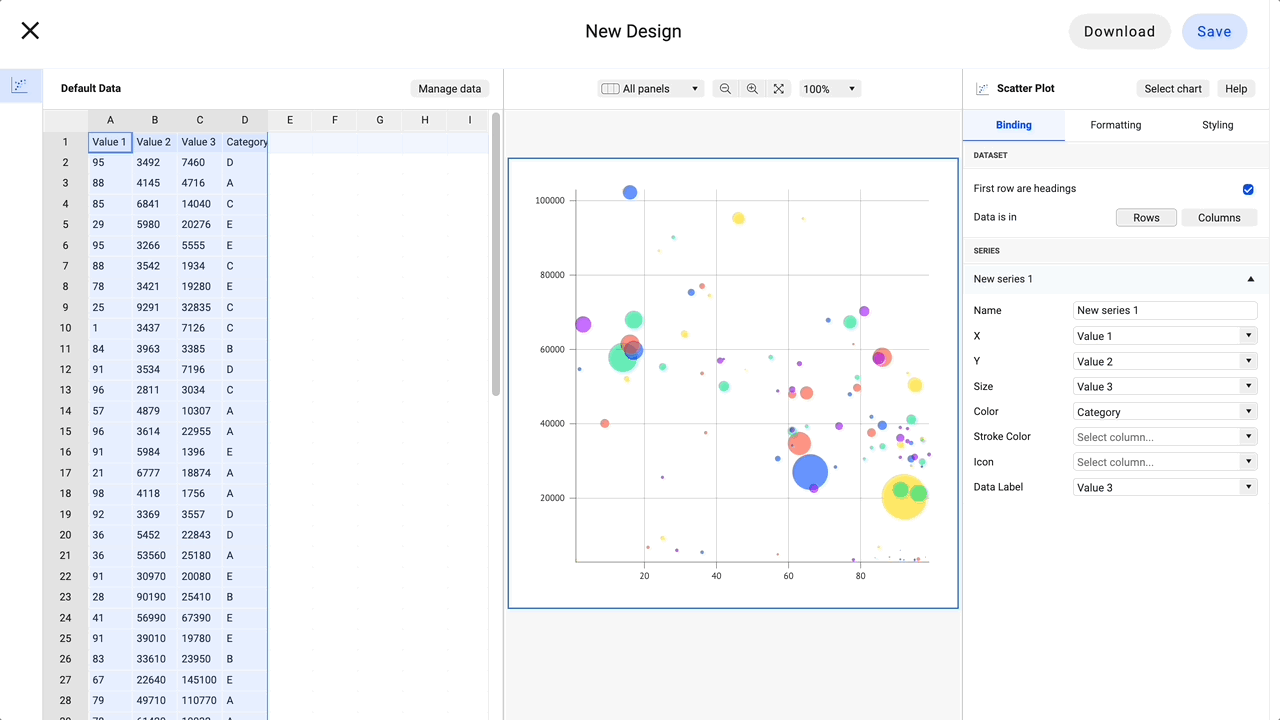Toggle data orientation to Columns

point(1219,217)
